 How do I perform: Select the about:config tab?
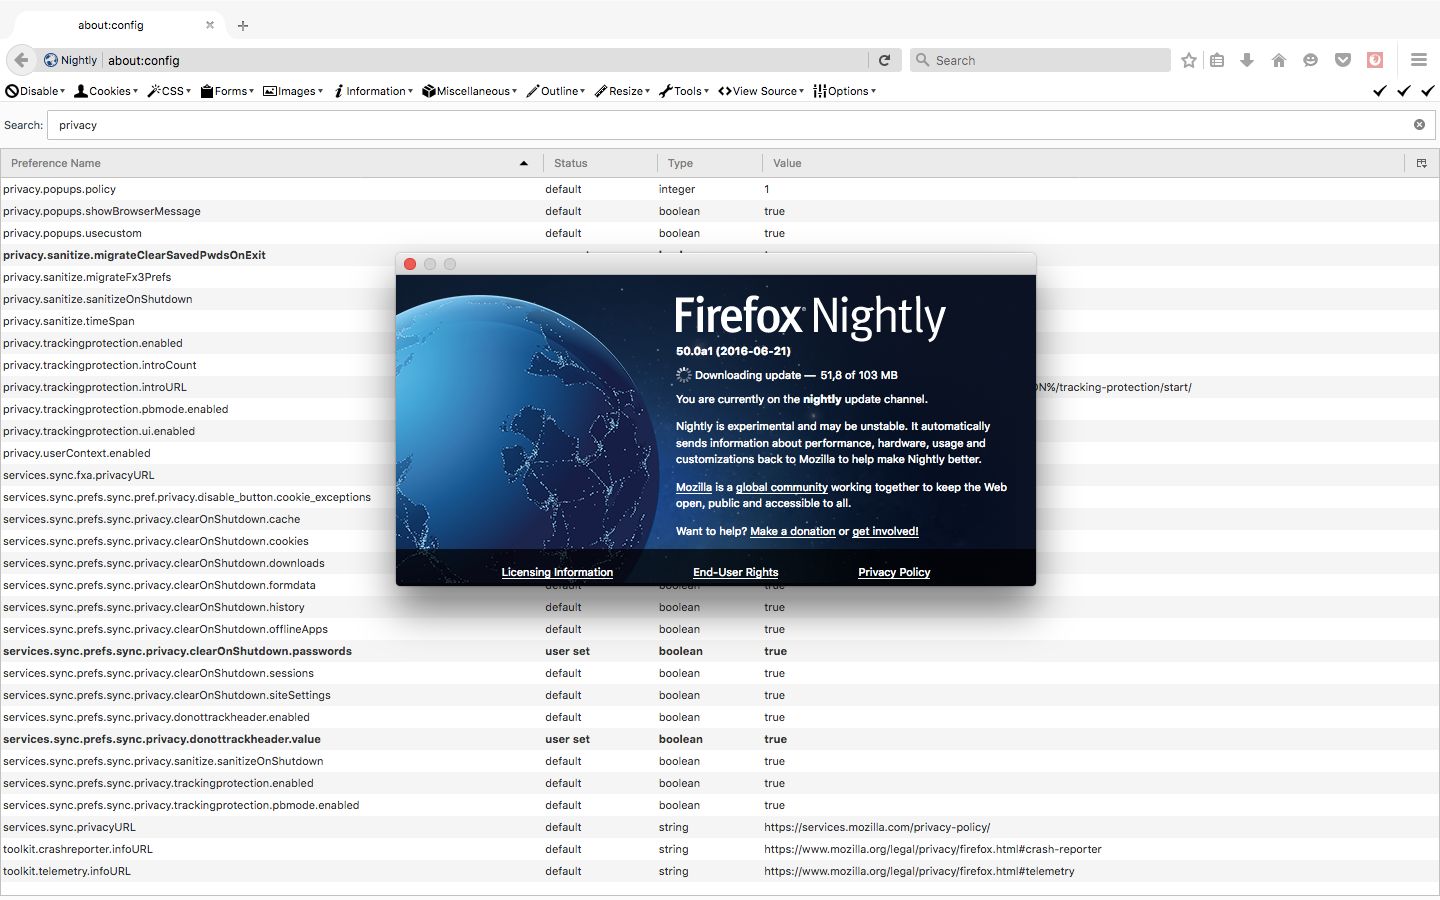click(111, 25)
